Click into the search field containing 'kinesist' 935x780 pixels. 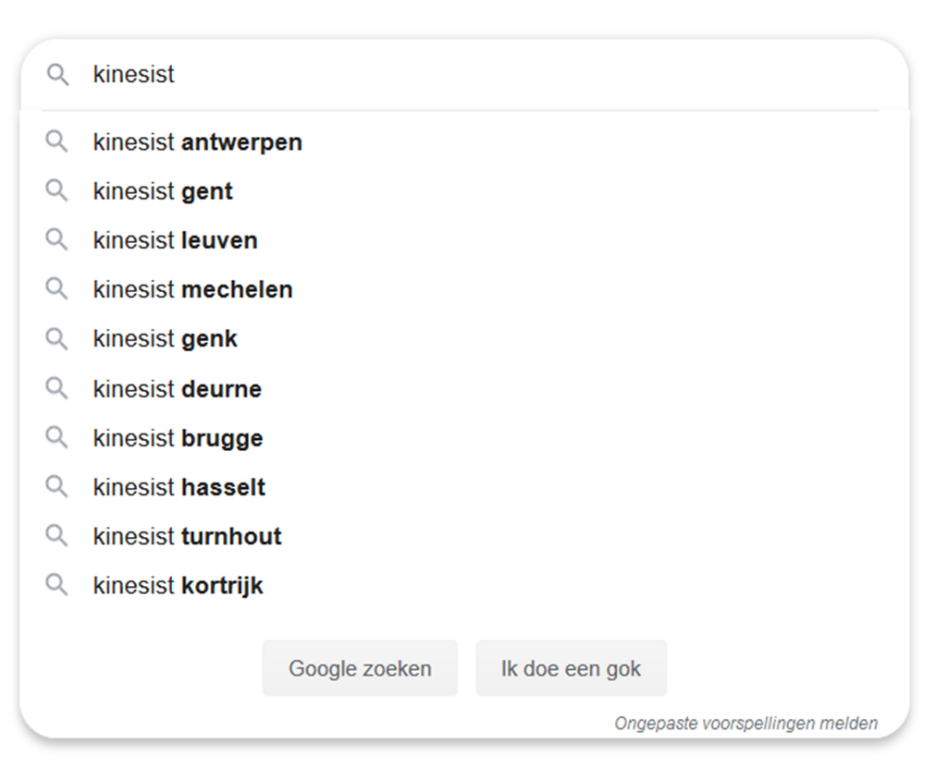click(x=480, y=75)
